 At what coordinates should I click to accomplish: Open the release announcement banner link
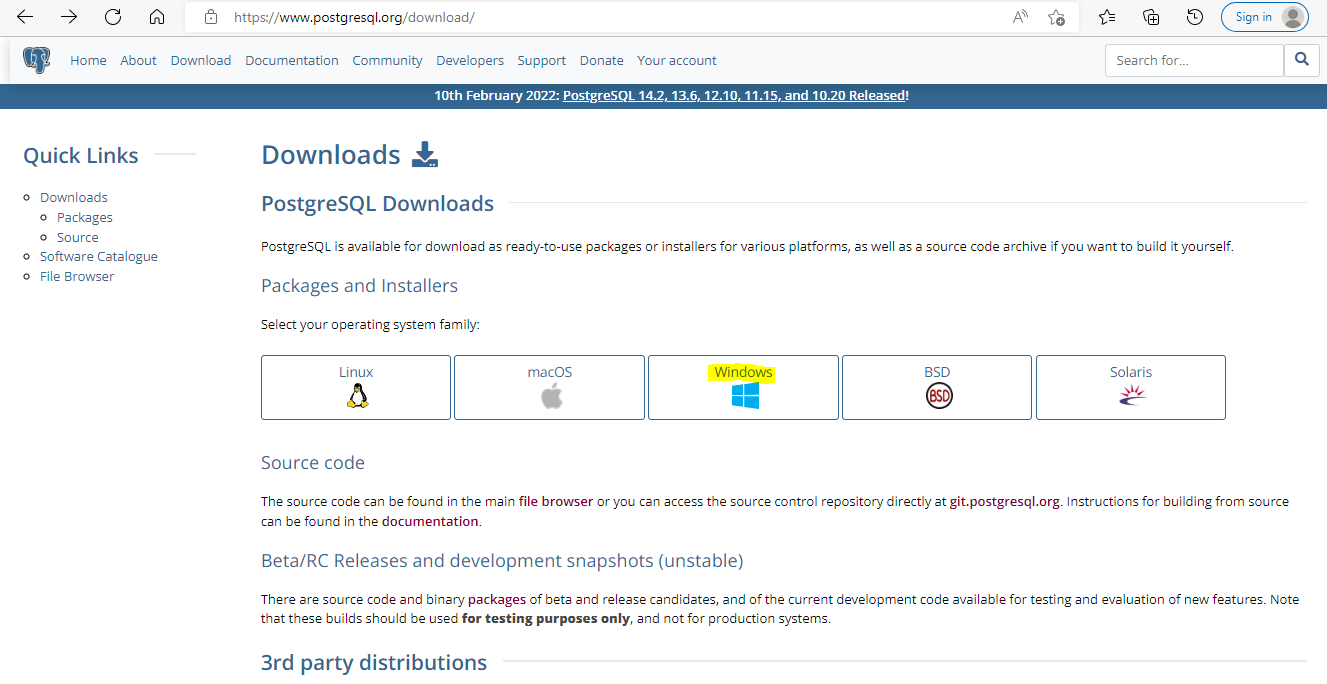point(734,96)
